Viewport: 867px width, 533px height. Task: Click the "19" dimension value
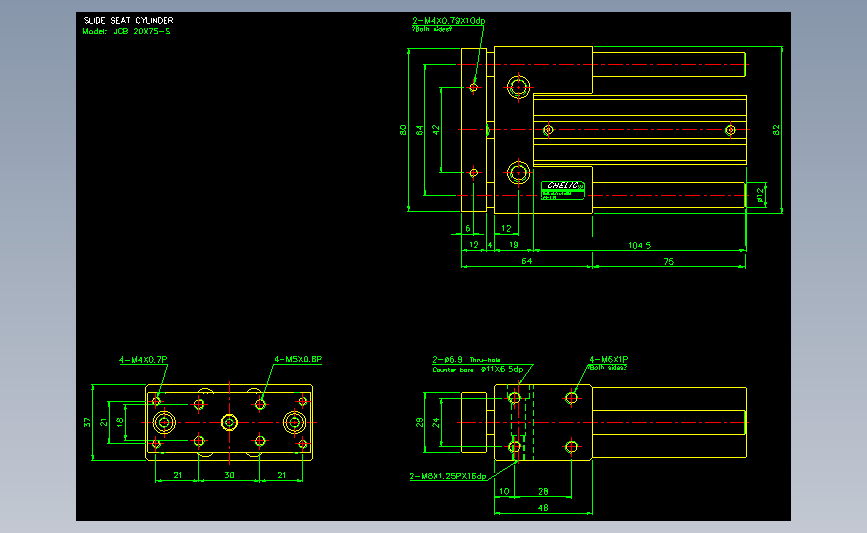(x=514, y=245)
